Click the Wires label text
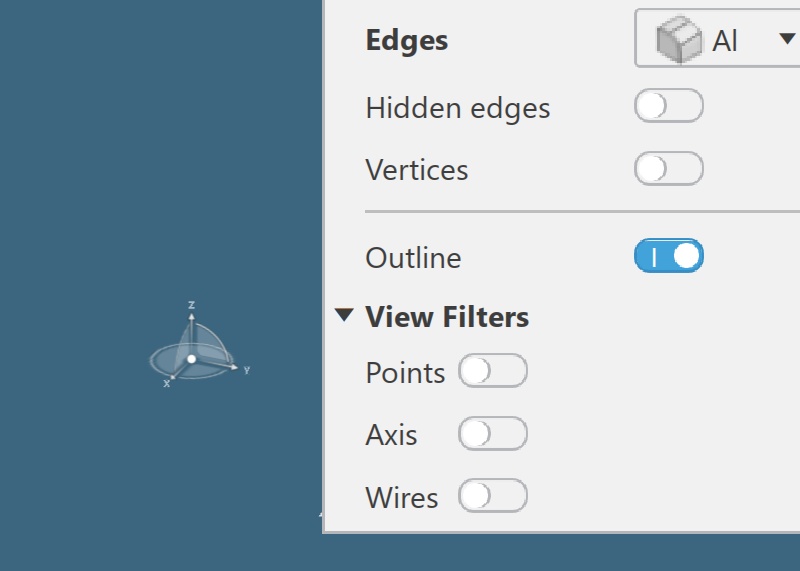 pyautogui.click(x=401, y=498)
